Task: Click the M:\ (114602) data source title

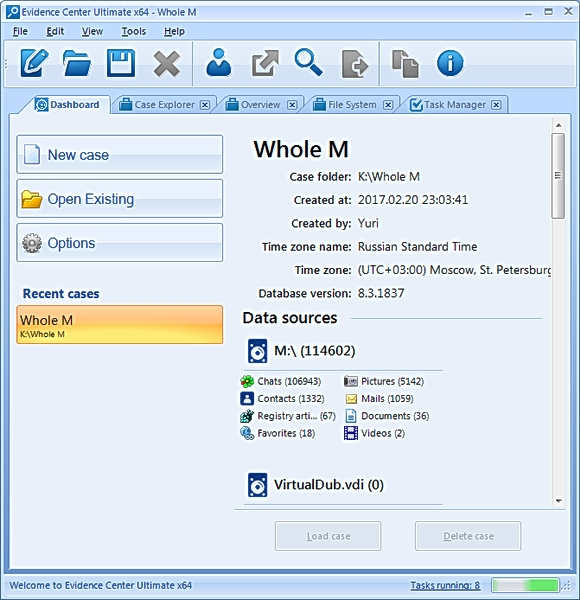Action: click(315, 351)
